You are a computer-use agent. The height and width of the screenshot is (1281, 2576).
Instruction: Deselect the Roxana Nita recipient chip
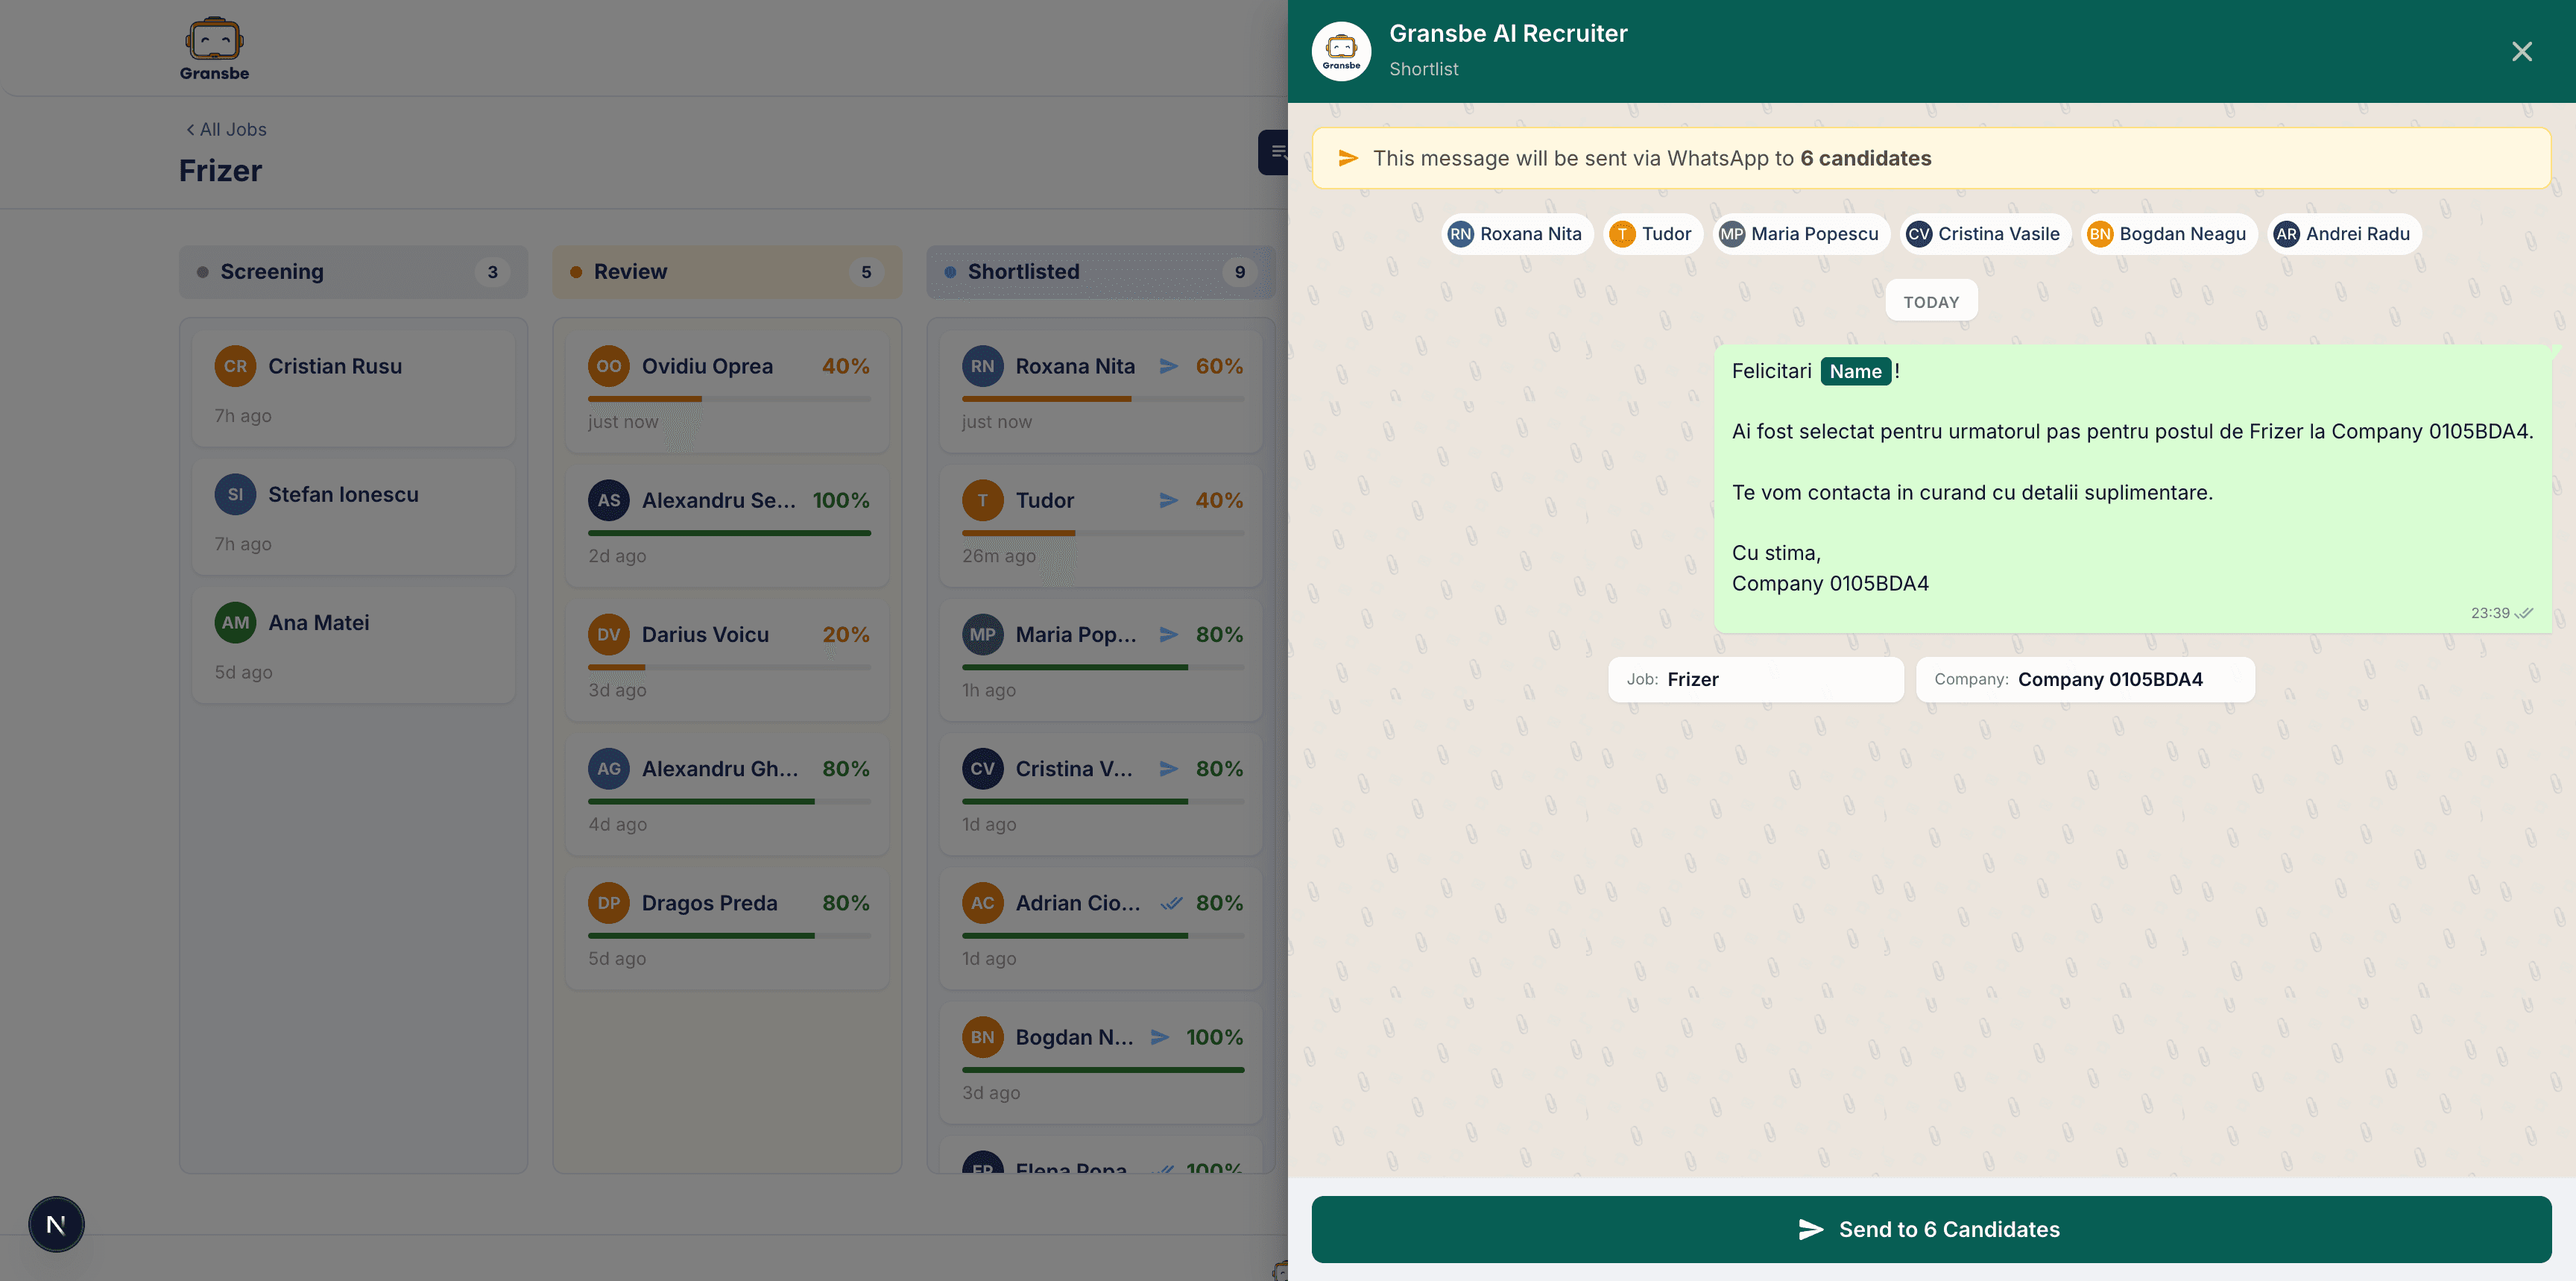tap(1517, 234)
